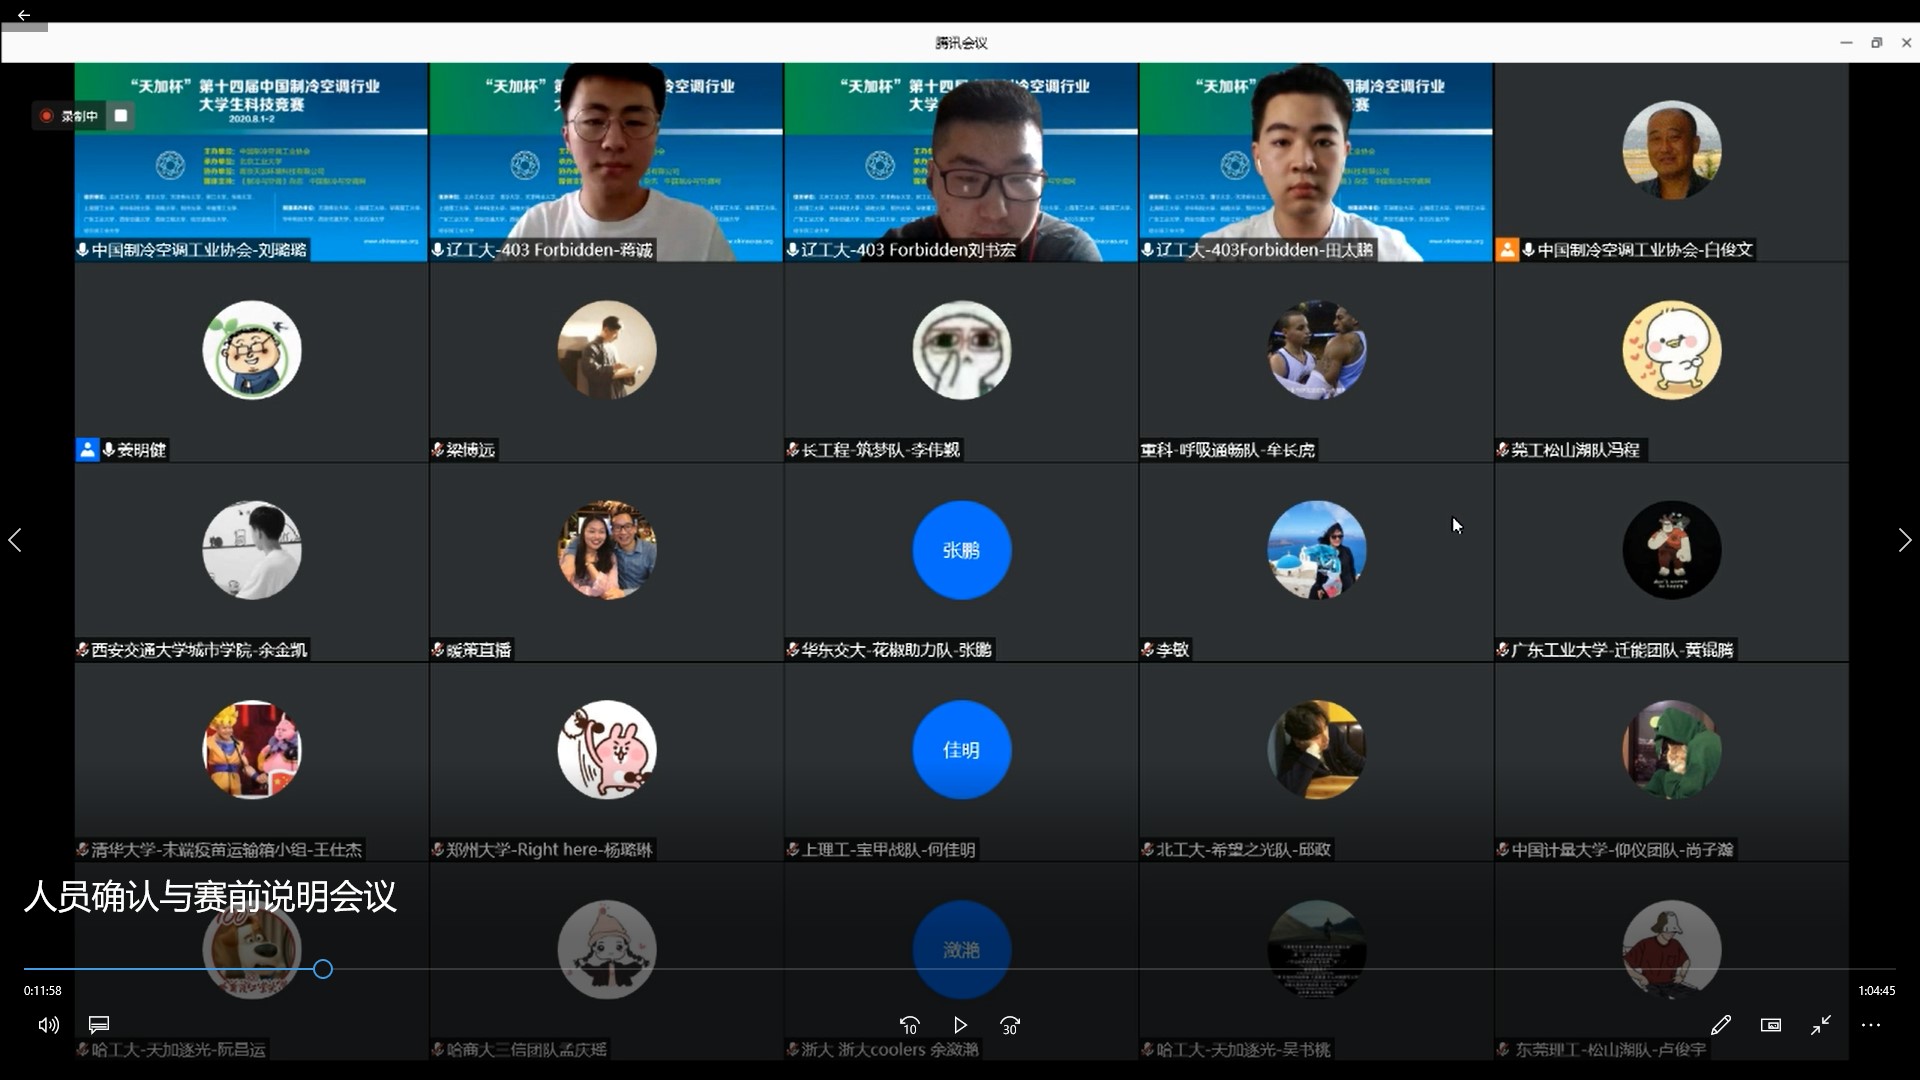This screenshot has height=1080, width=1920.
Task: Click 刘璐璐 conference banner video tile
Action: tap(251, 160)
